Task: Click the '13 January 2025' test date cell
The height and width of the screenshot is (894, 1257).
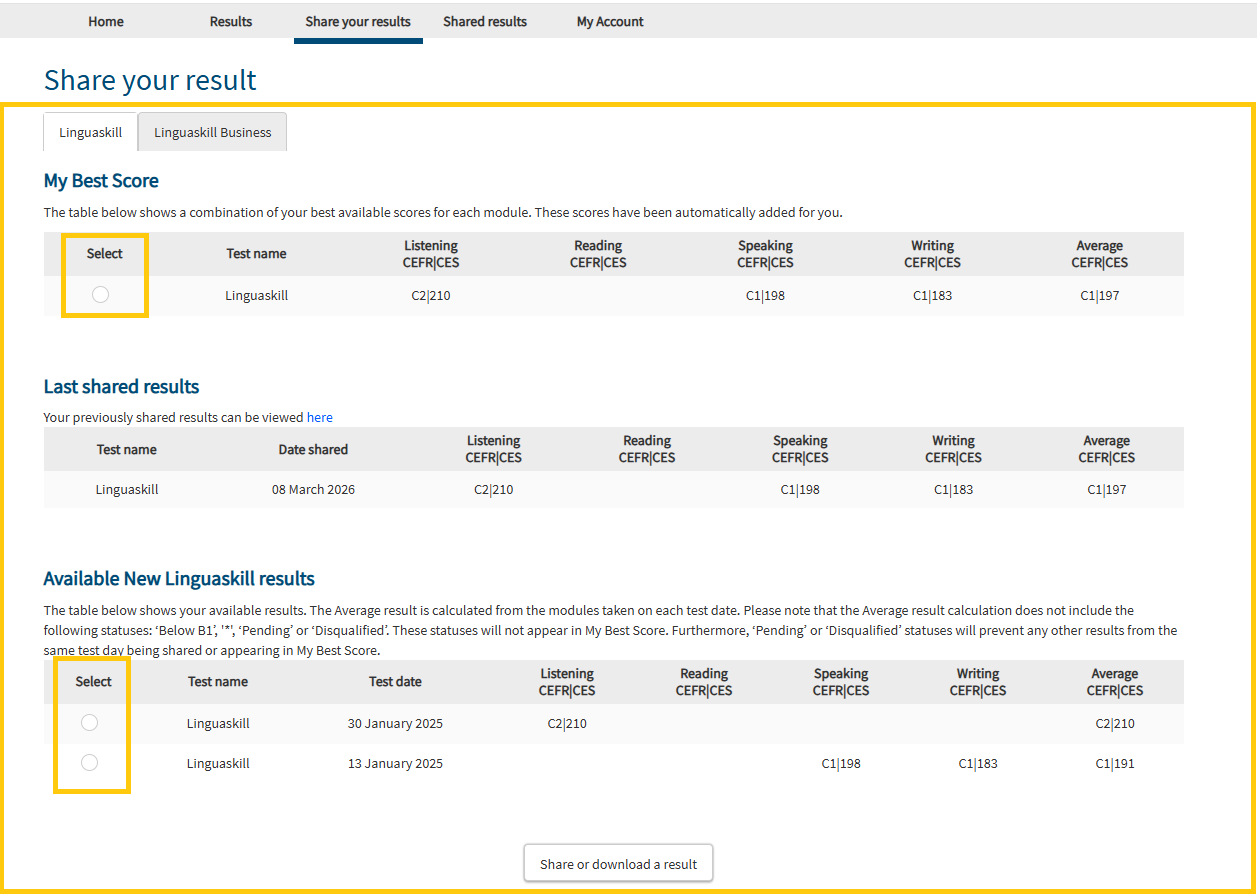Action: pyautogui.click(x=395, y=763)
